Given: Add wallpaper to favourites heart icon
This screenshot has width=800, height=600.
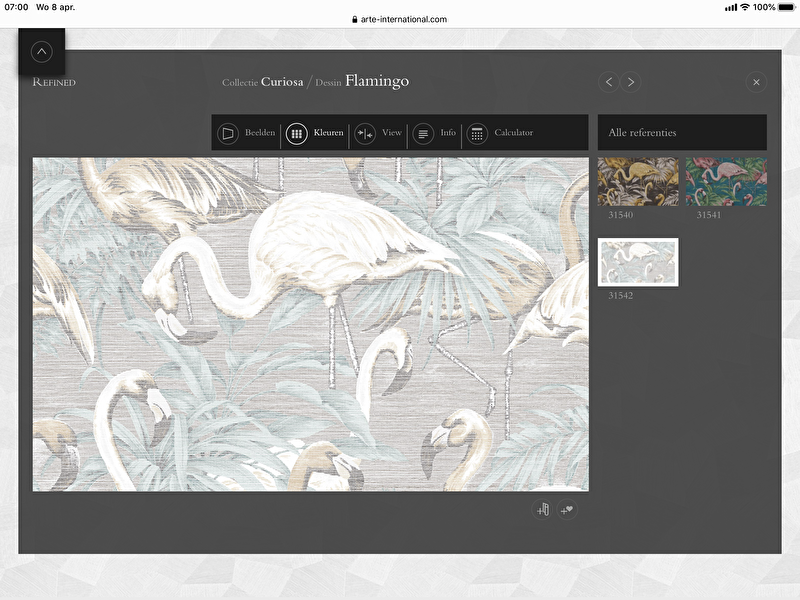Looking at the screenshot, I should coord(567,509).
